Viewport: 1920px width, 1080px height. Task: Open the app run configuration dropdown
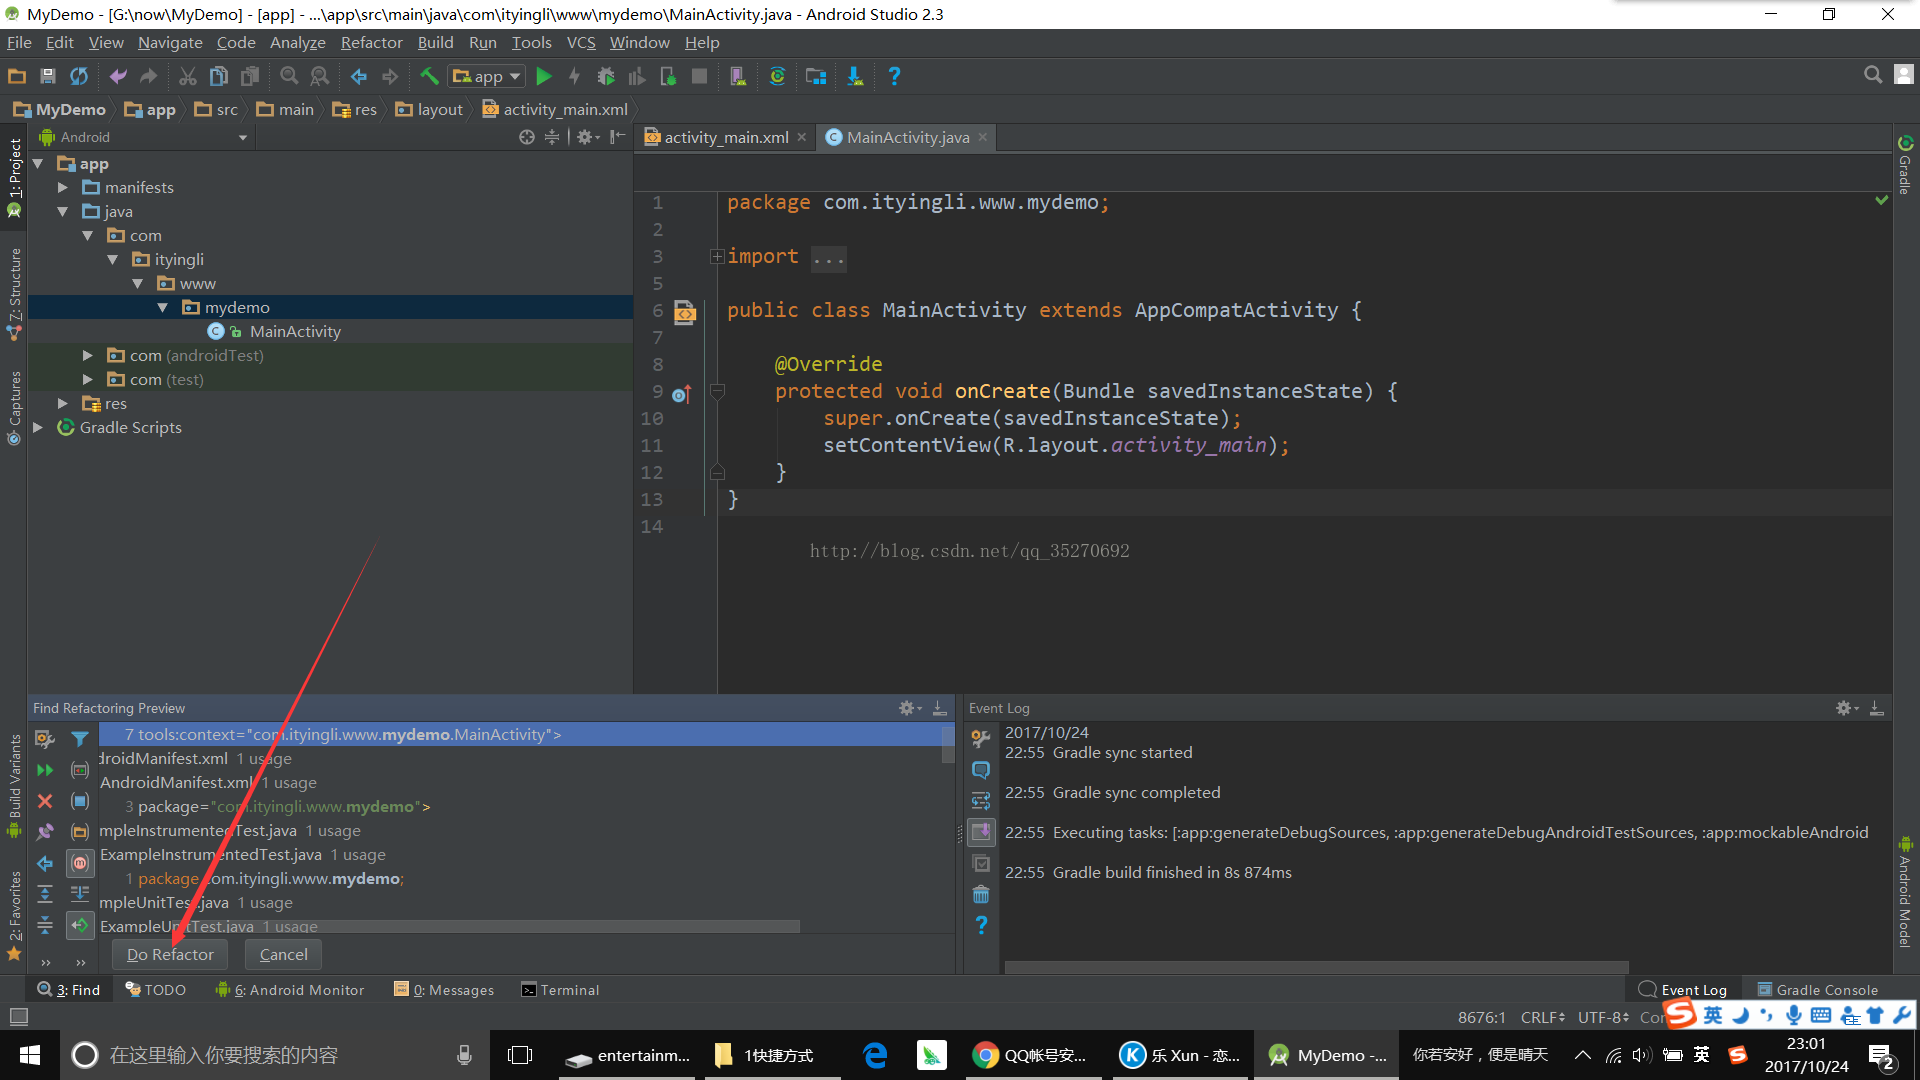[487, 76]
